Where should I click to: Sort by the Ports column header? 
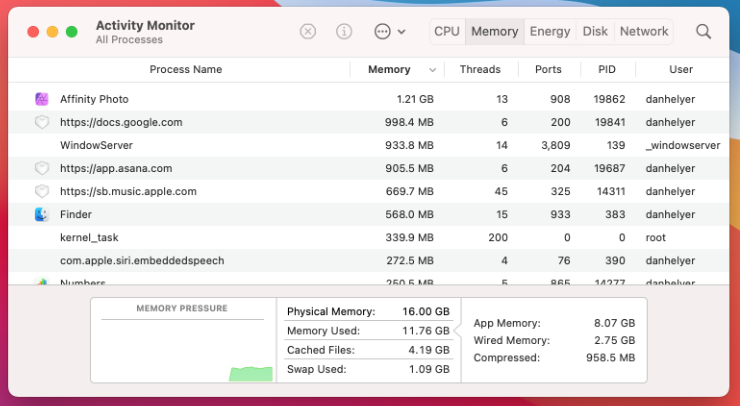[548, 69]
